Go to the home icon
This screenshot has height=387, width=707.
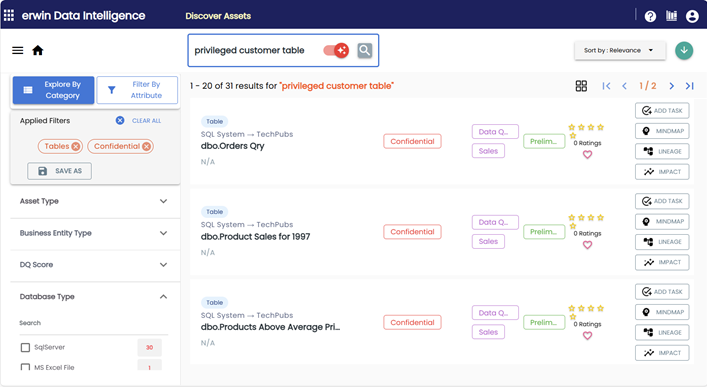(38, 50)
